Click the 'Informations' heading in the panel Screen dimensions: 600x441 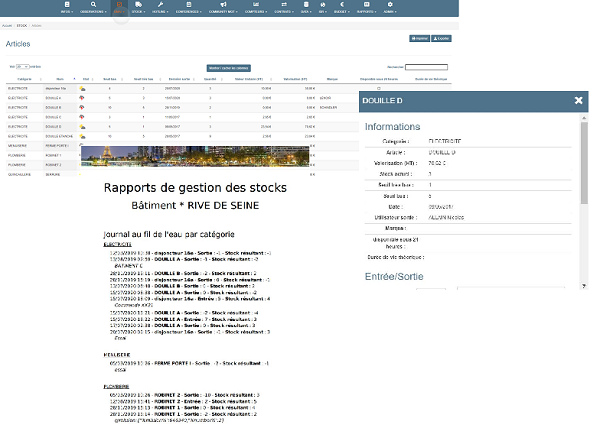[392, 127]
